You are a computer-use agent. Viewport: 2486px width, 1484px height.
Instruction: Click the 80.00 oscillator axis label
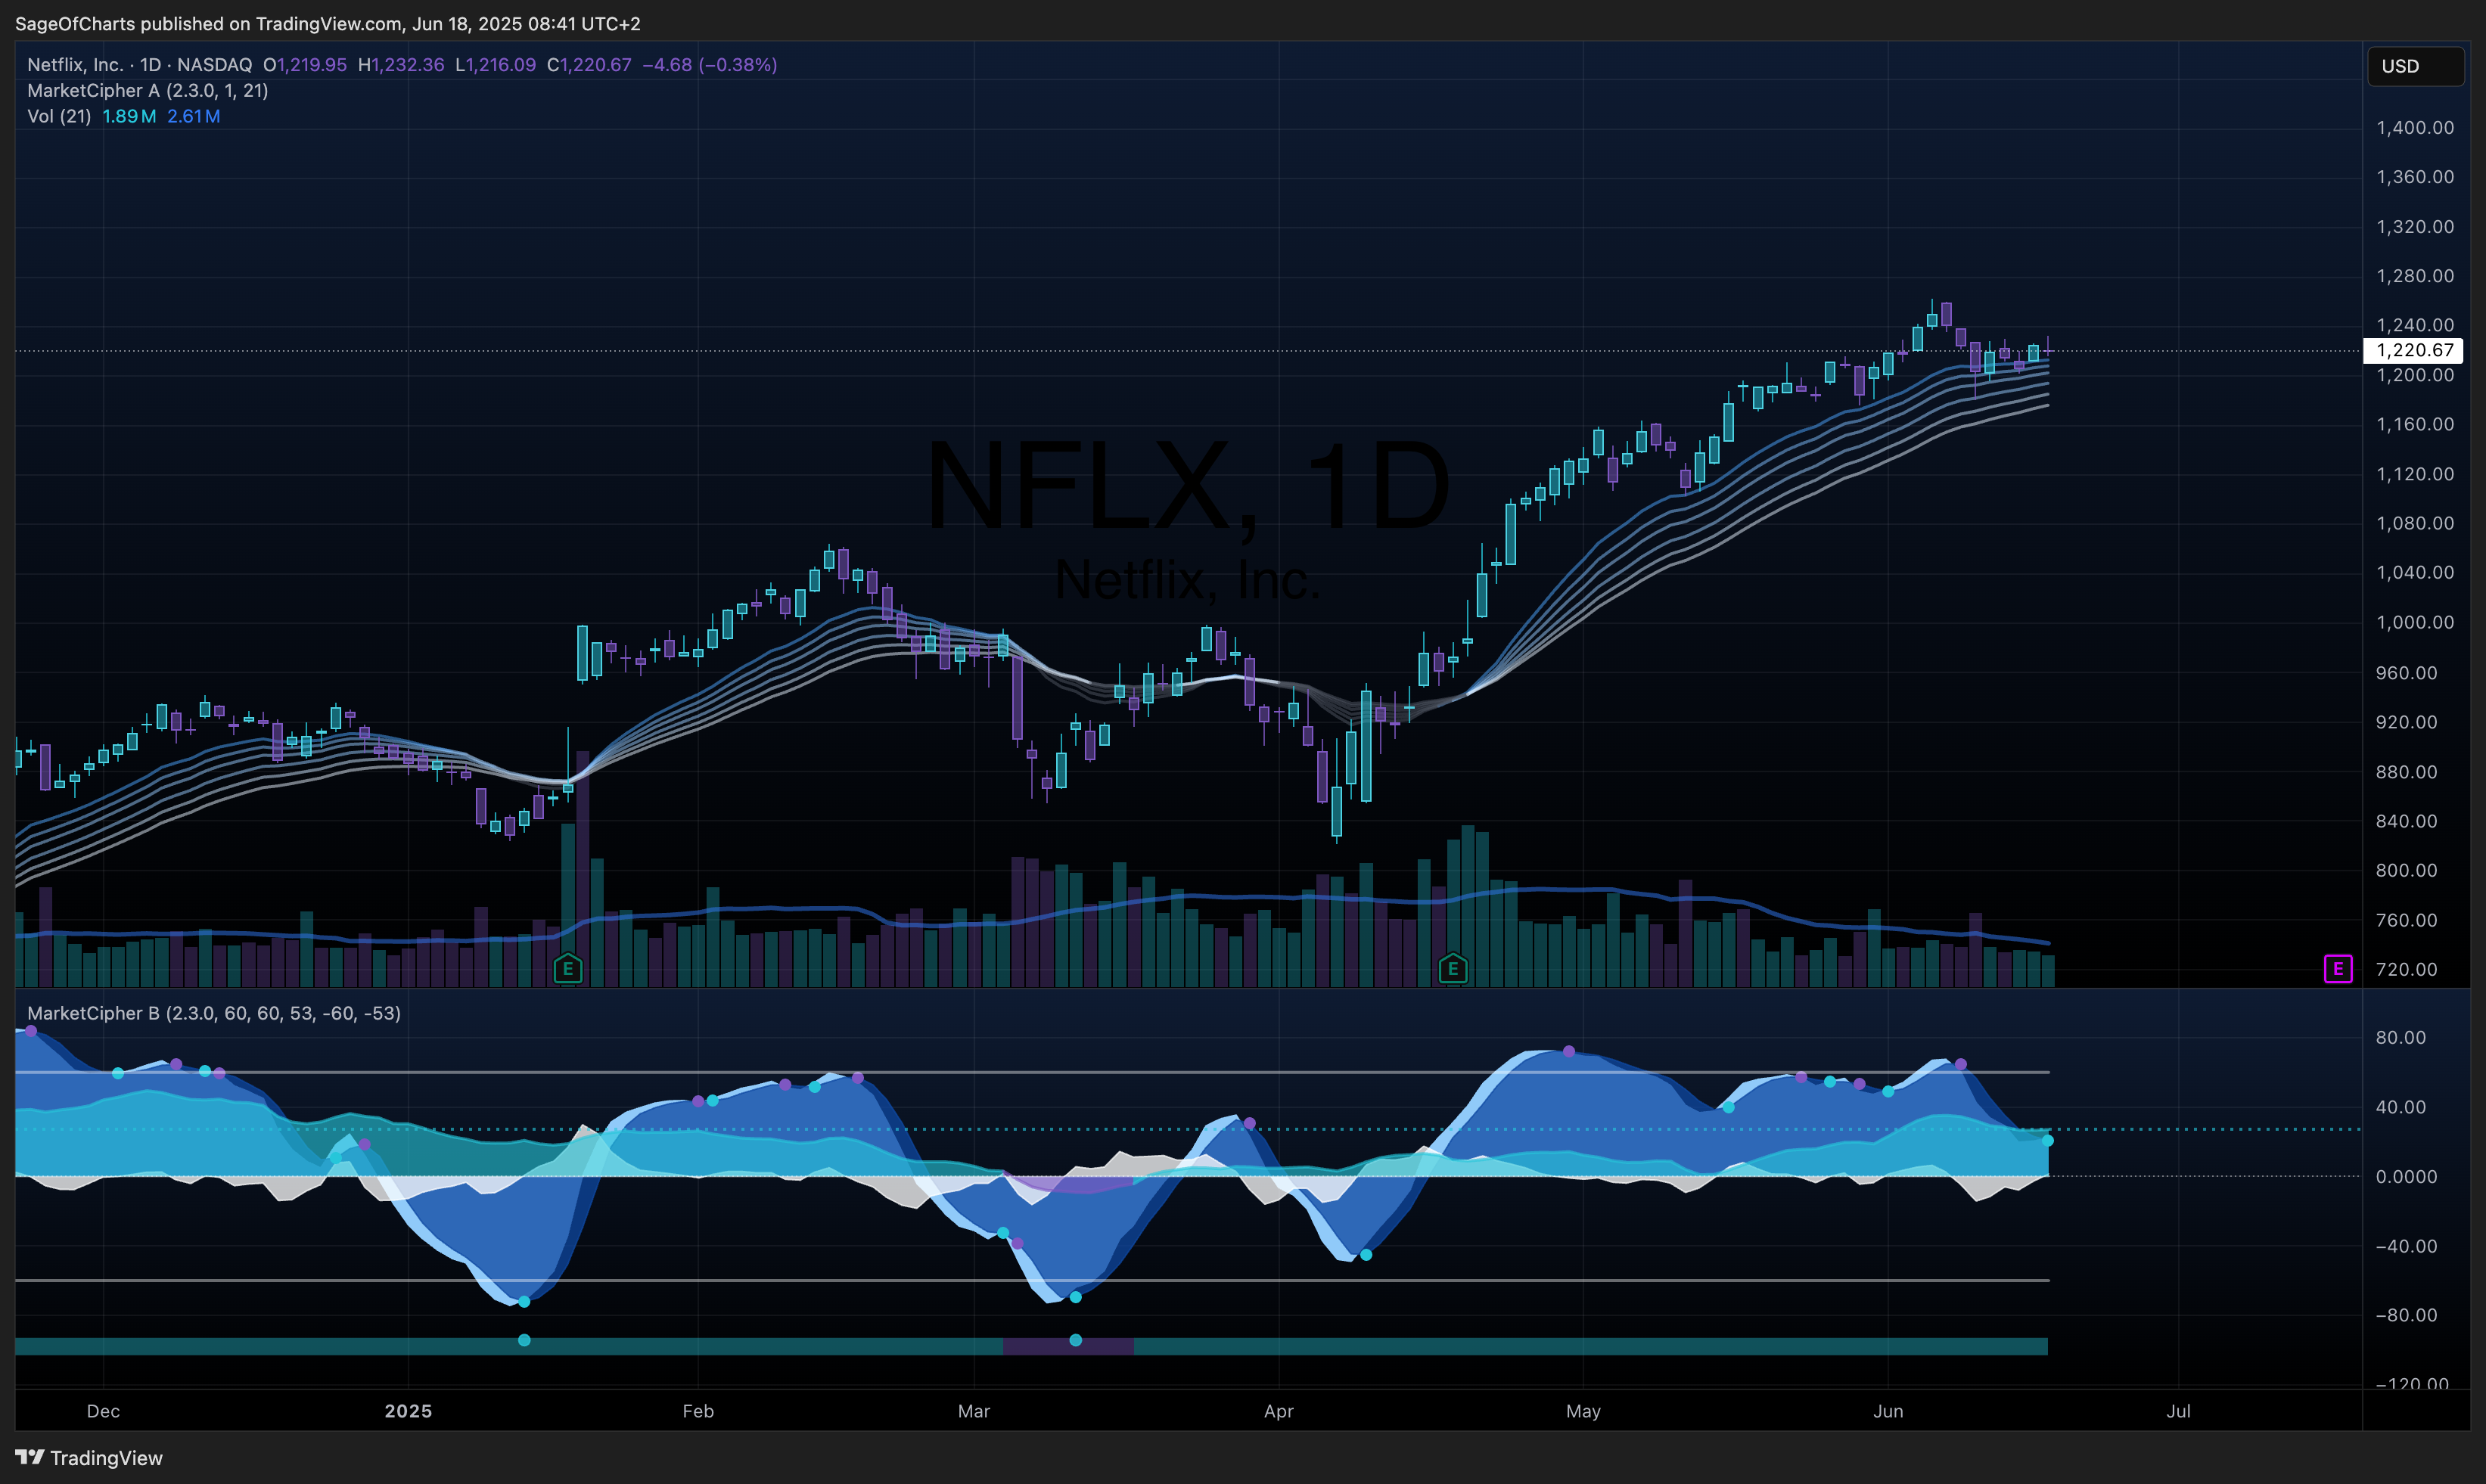tap(2401, 1037)
